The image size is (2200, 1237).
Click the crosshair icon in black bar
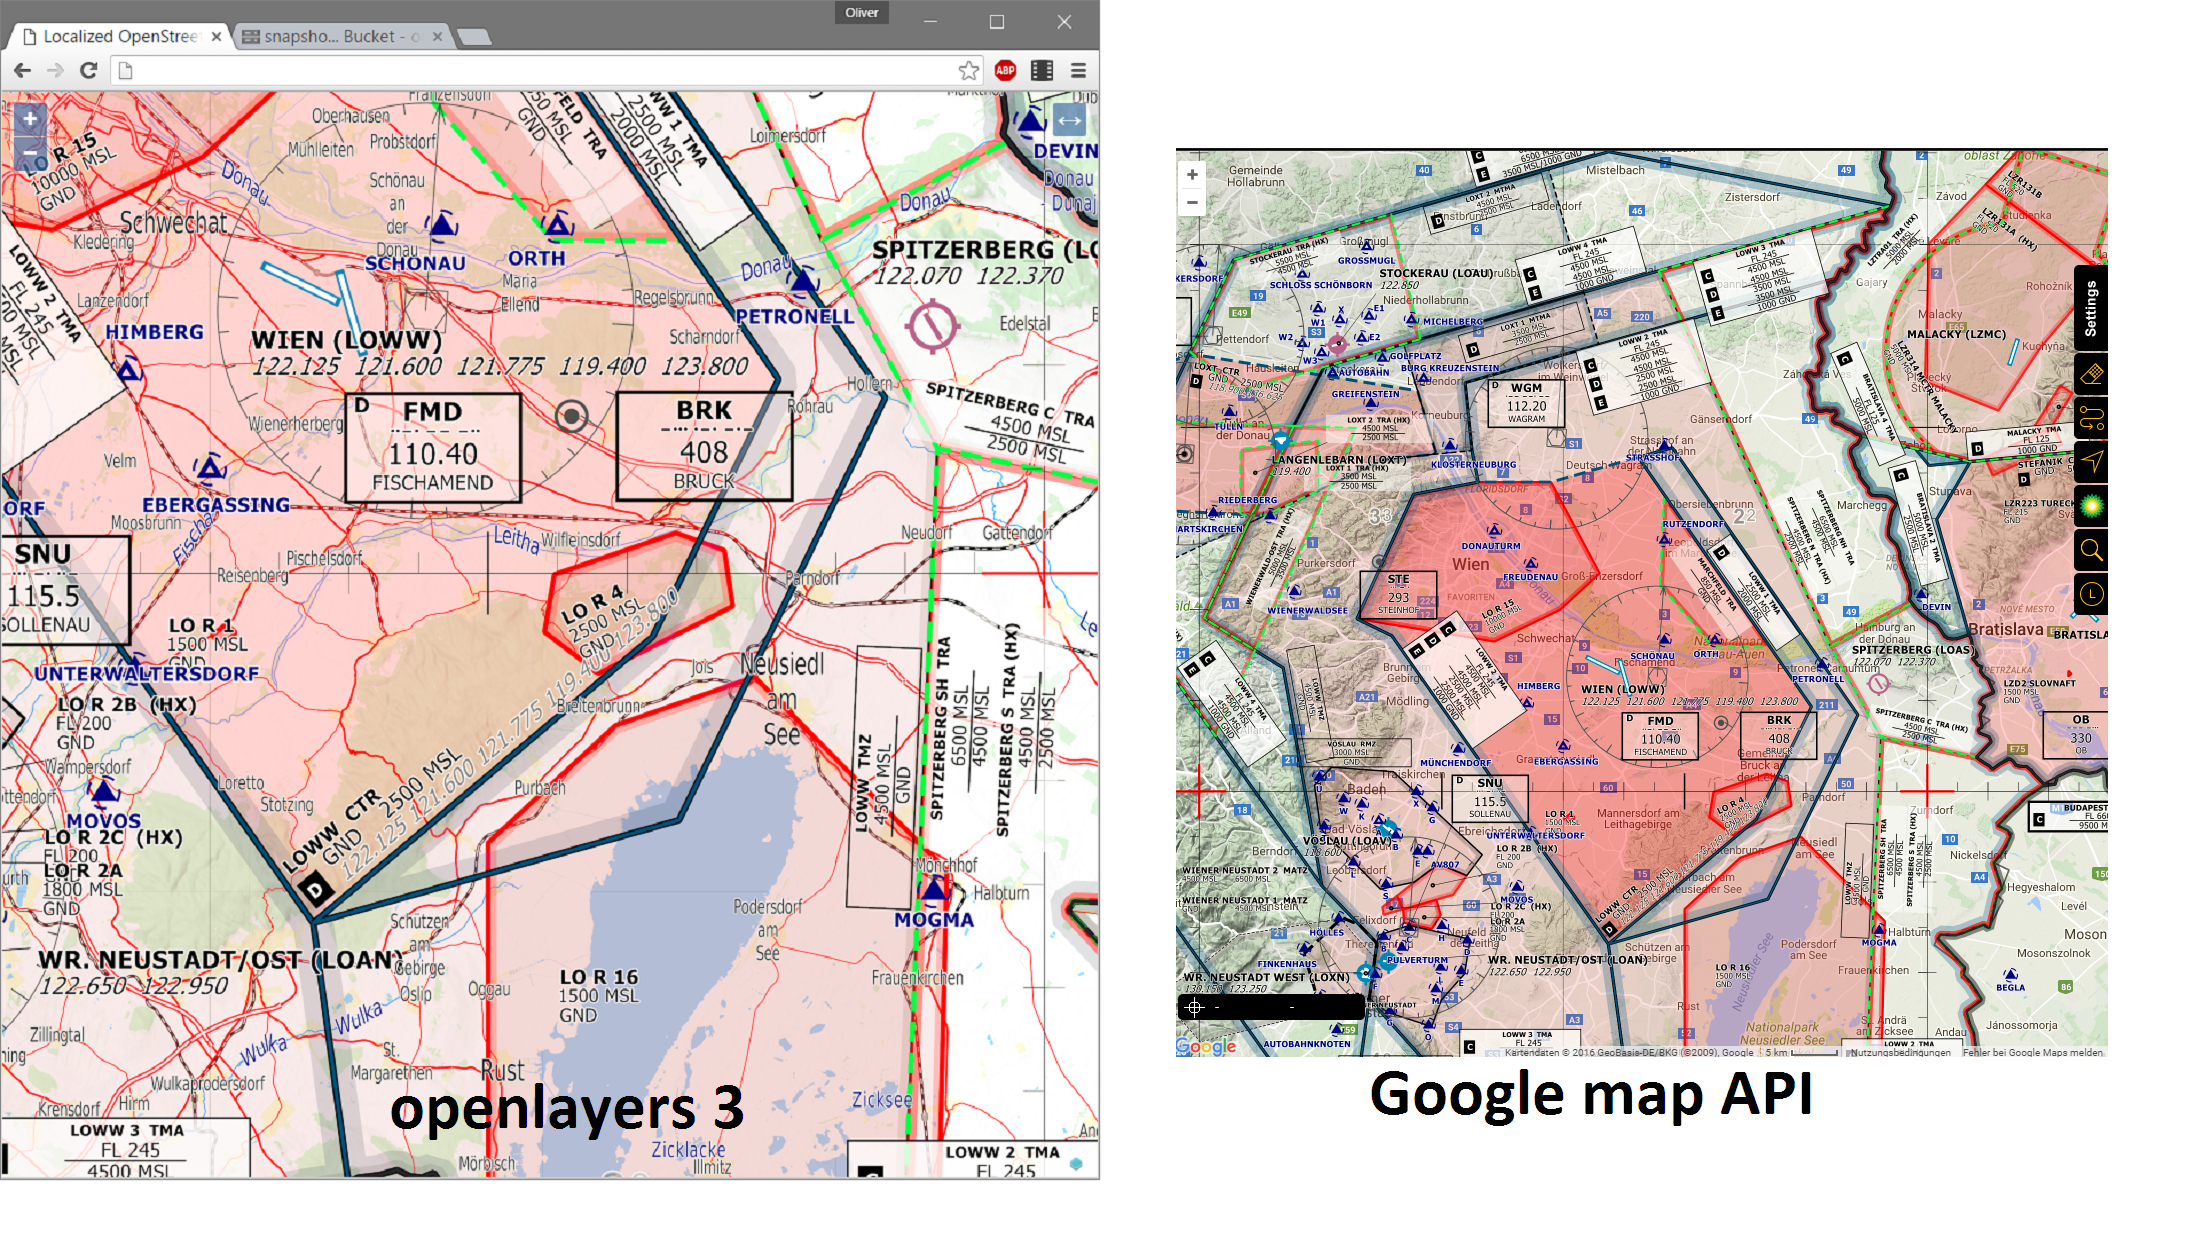(x=1194, y=1007)
